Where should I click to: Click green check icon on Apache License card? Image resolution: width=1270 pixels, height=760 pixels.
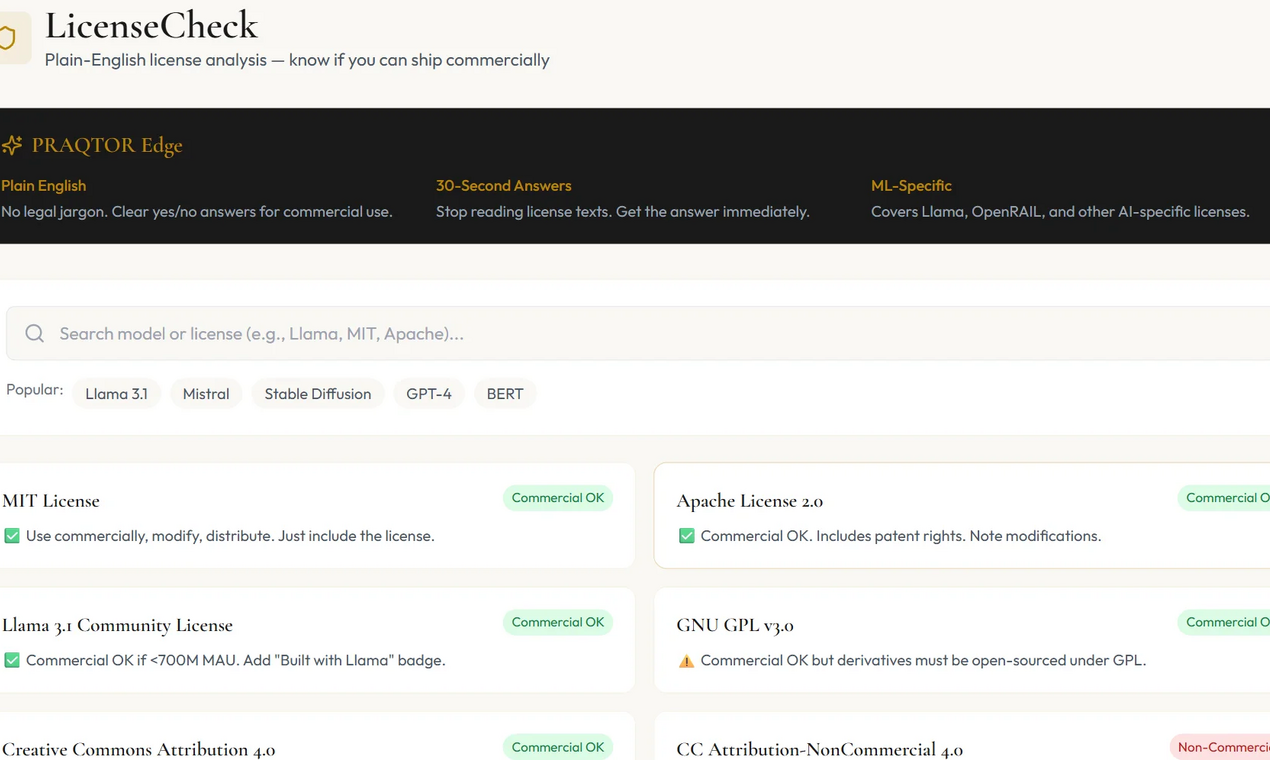click(x=686, y=536)
